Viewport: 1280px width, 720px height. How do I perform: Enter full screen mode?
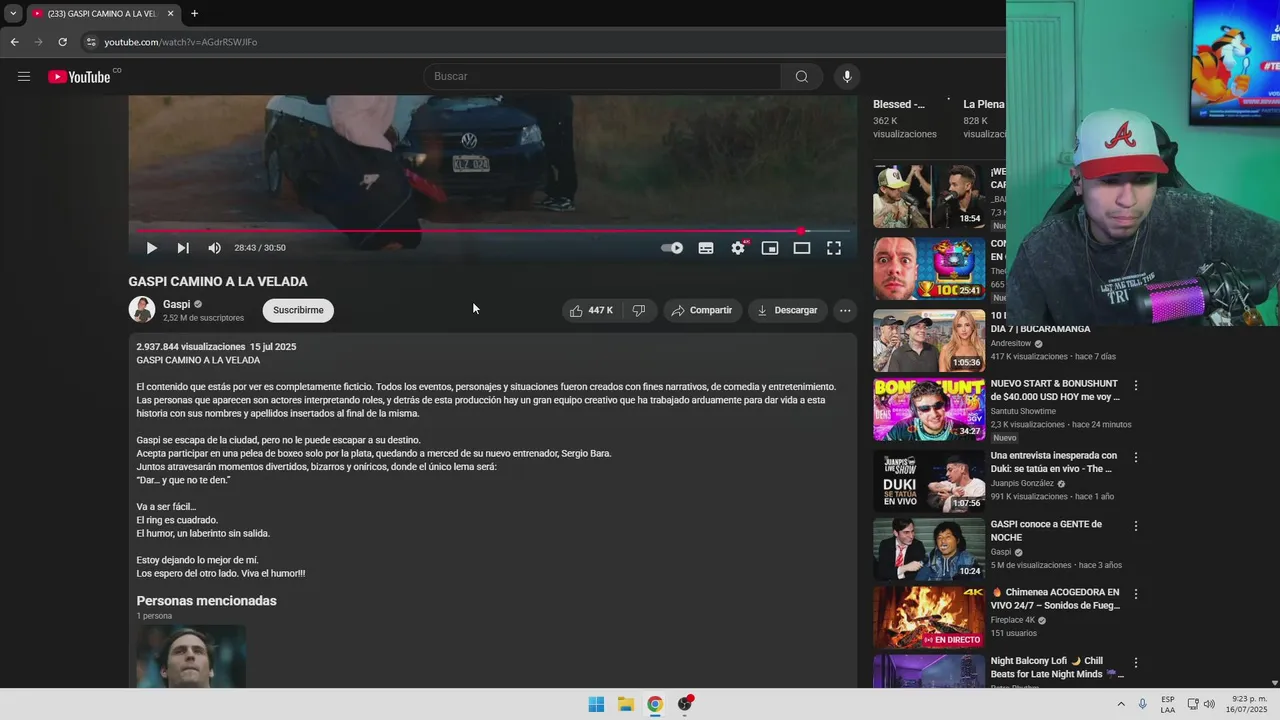point(834,248)
